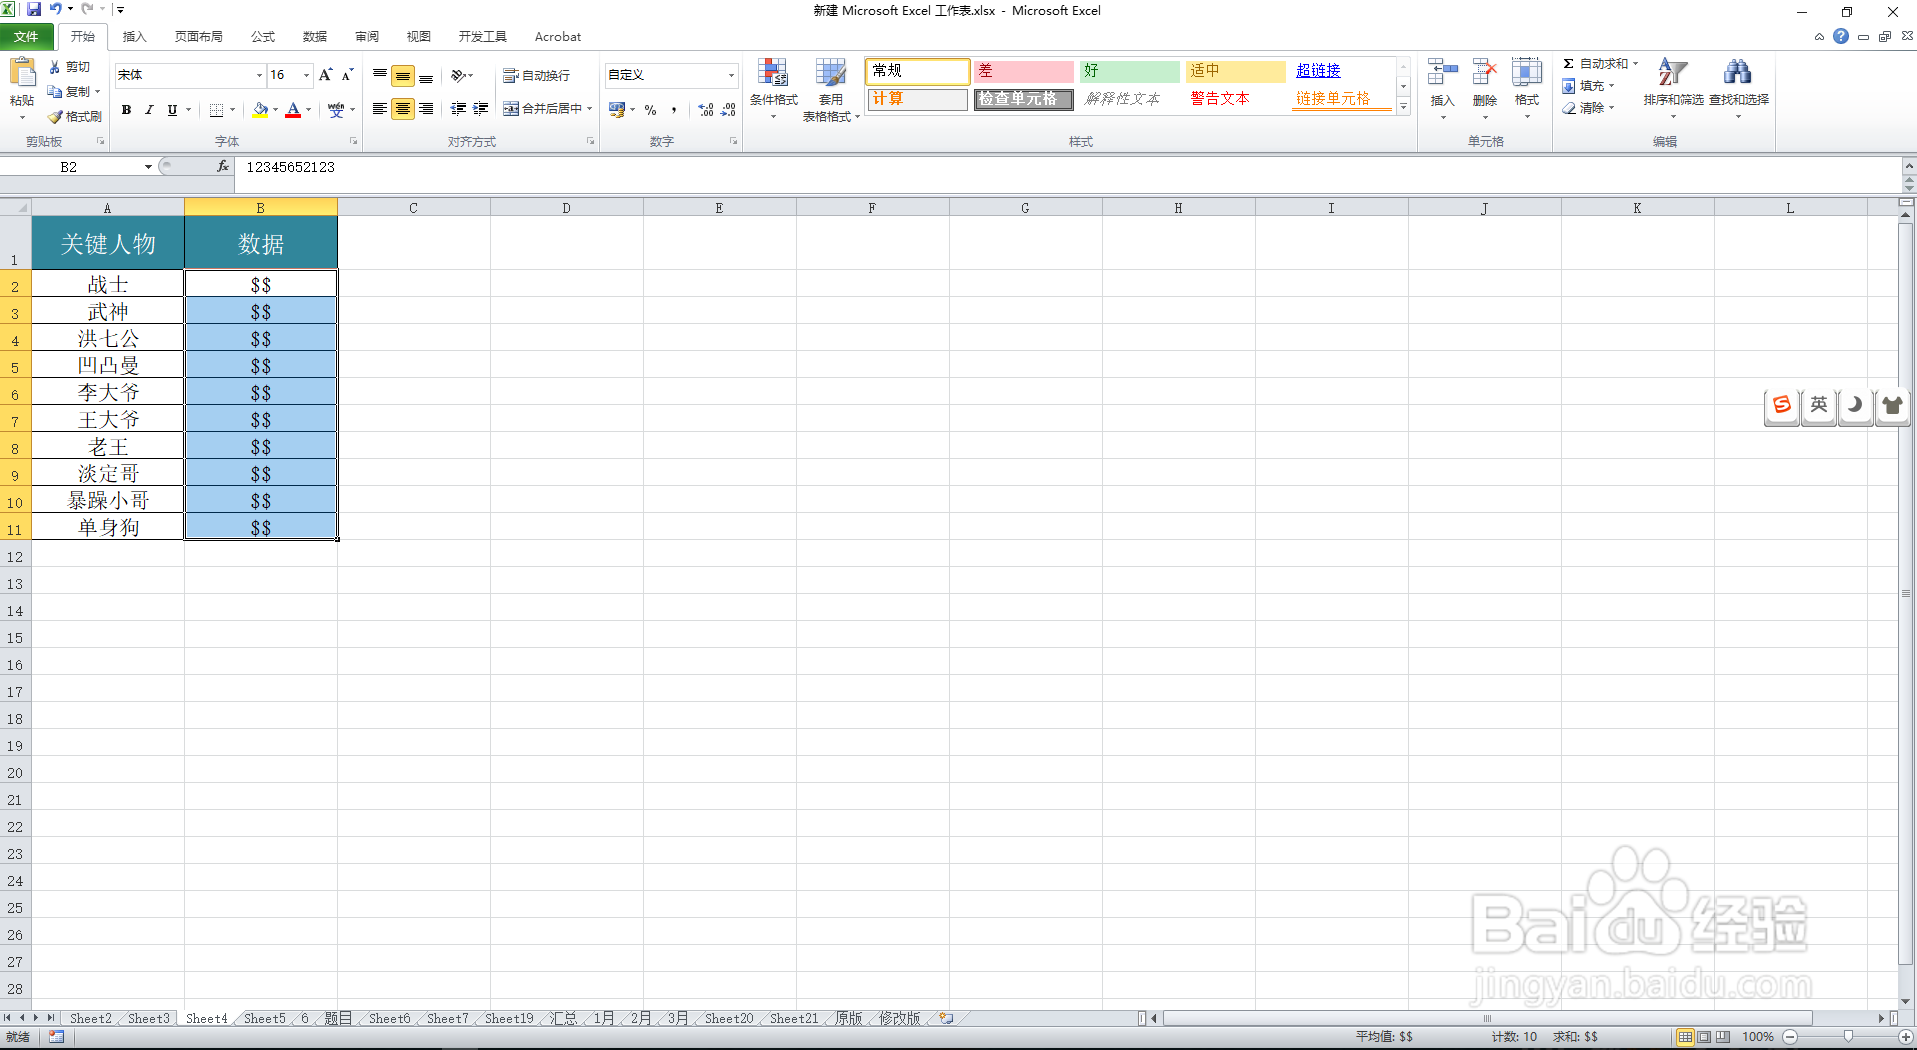Apply the 超链接 hyperlink style

click(1341, 71)
